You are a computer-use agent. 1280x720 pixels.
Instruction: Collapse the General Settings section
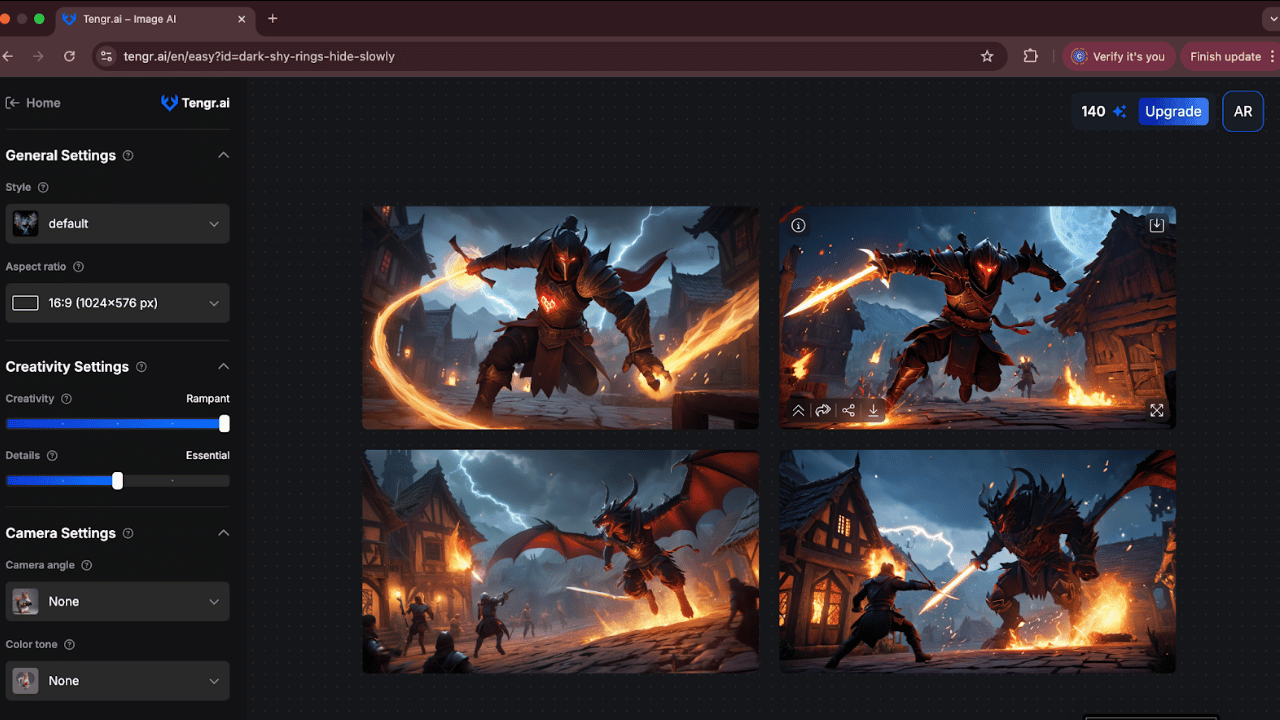(223, 155)
